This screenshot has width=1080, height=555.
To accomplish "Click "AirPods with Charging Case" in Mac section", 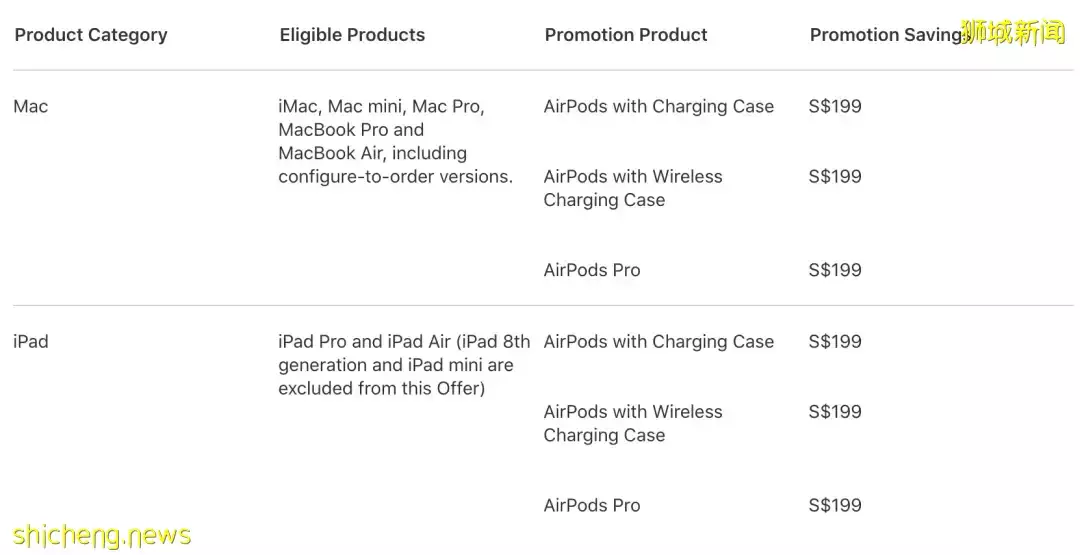I will 658,107.
